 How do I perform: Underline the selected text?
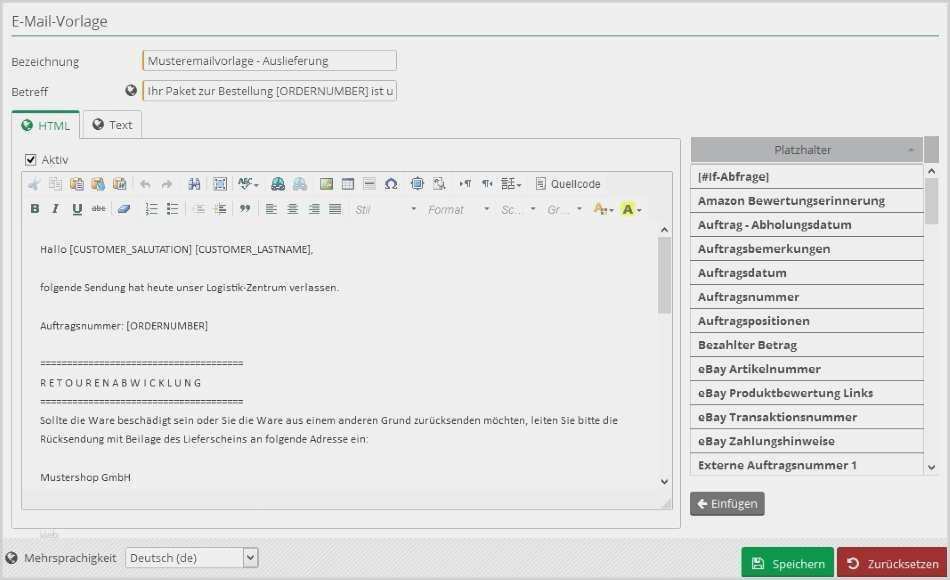pos(77,209)
